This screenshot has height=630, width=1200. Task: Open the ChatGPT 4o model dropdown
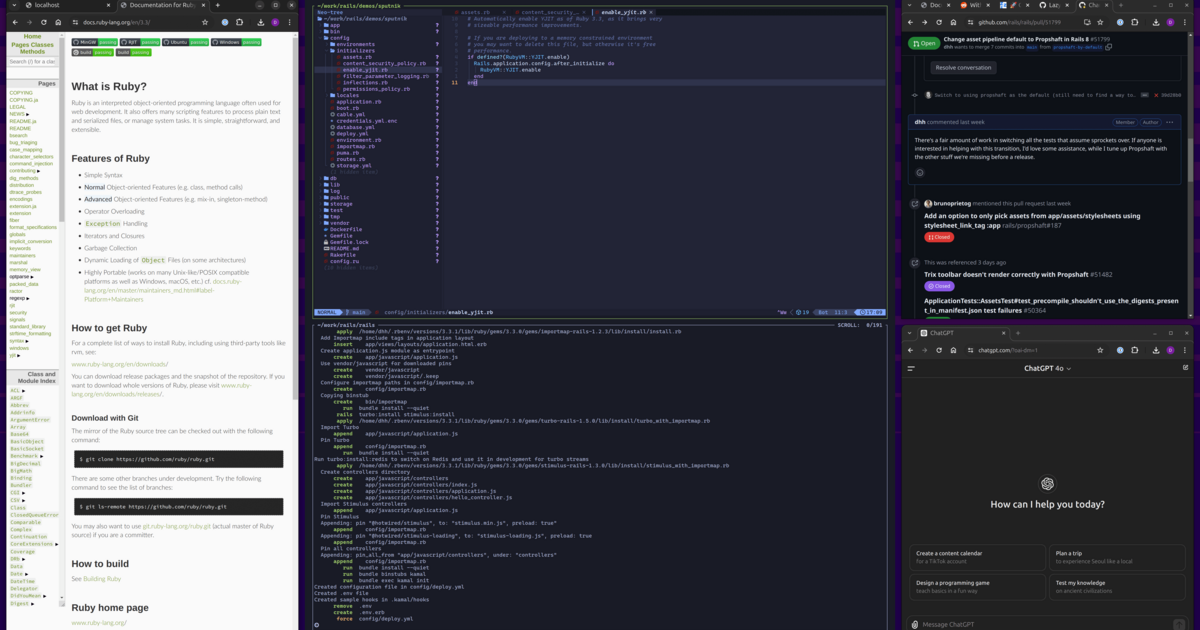(1047, 368)
